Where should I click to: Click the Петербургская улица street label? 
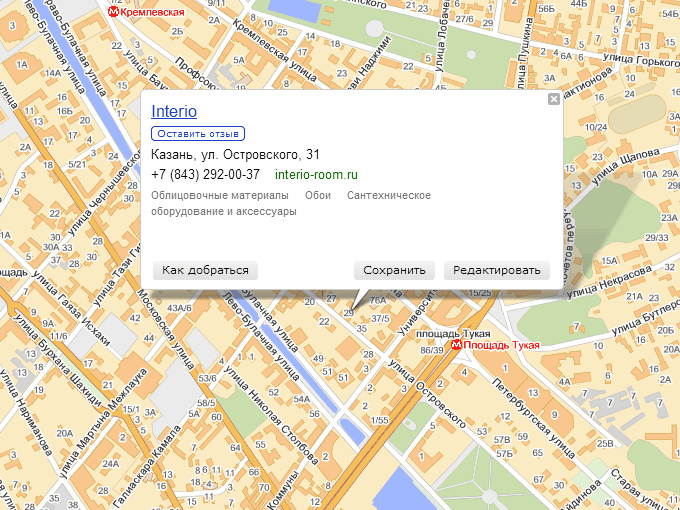tap(533, 418)
